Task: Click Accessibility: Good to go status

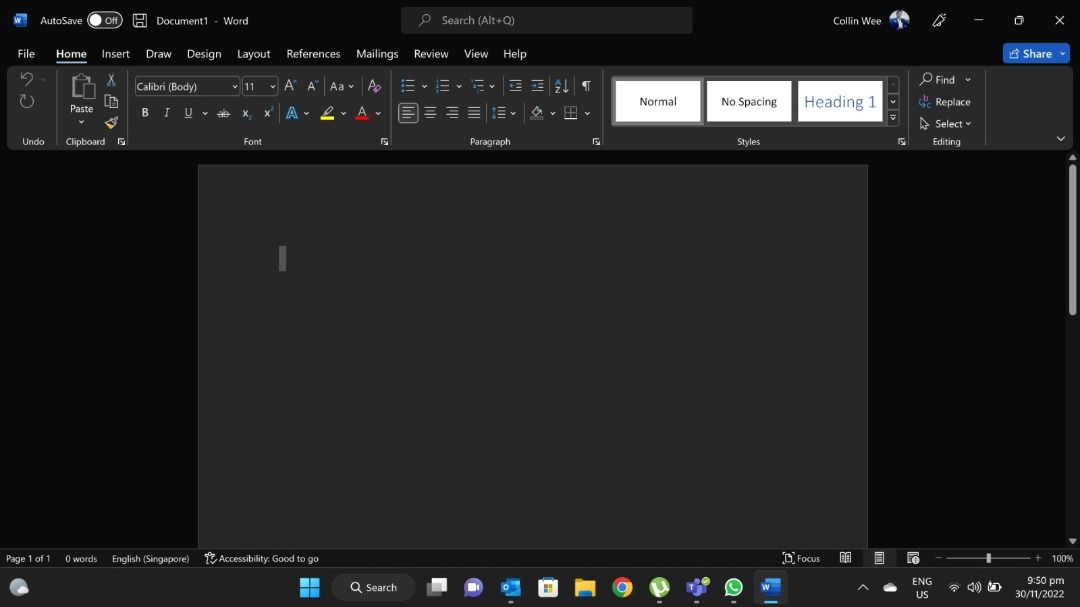Action: coord(262,558)
